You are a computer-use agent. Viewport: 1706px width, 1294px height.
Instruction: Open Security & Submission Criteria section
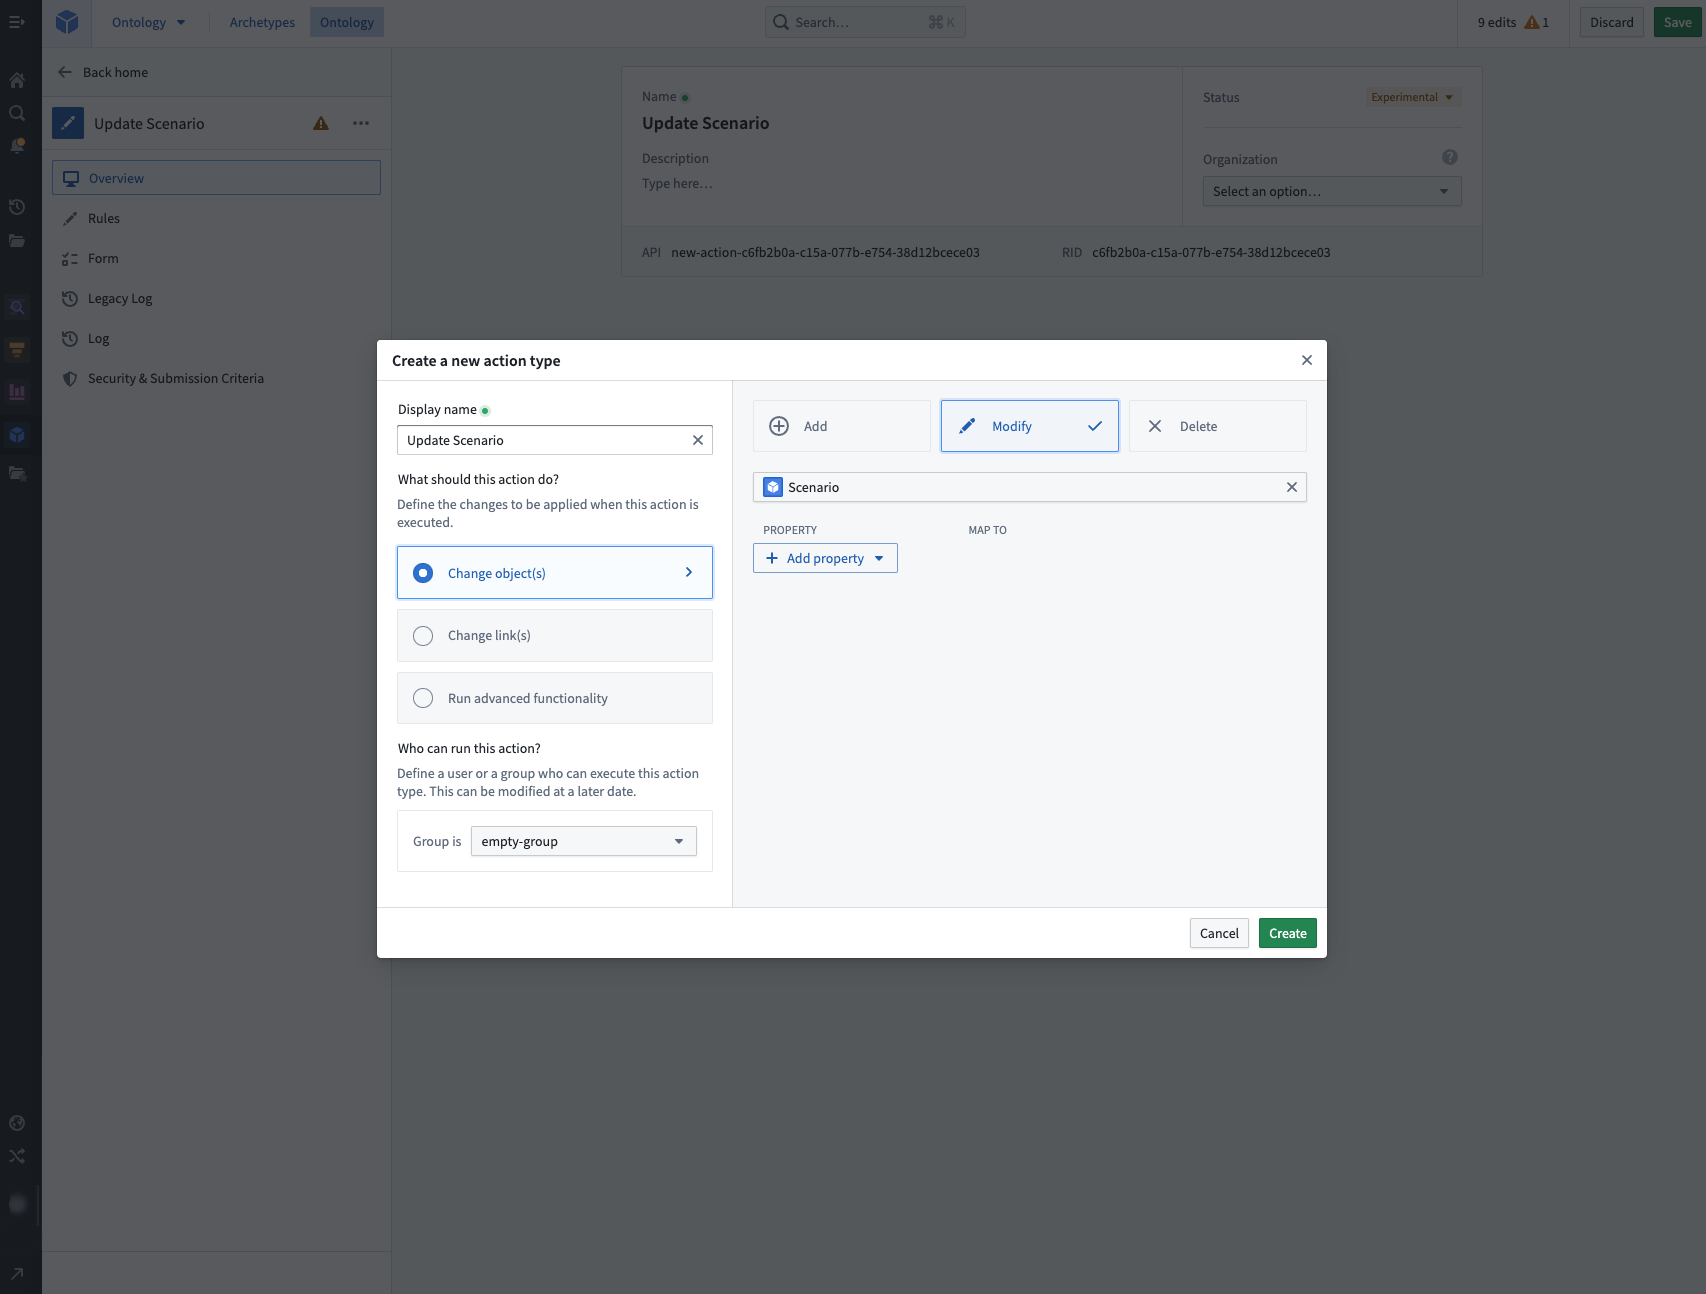(x=216, y=378)
